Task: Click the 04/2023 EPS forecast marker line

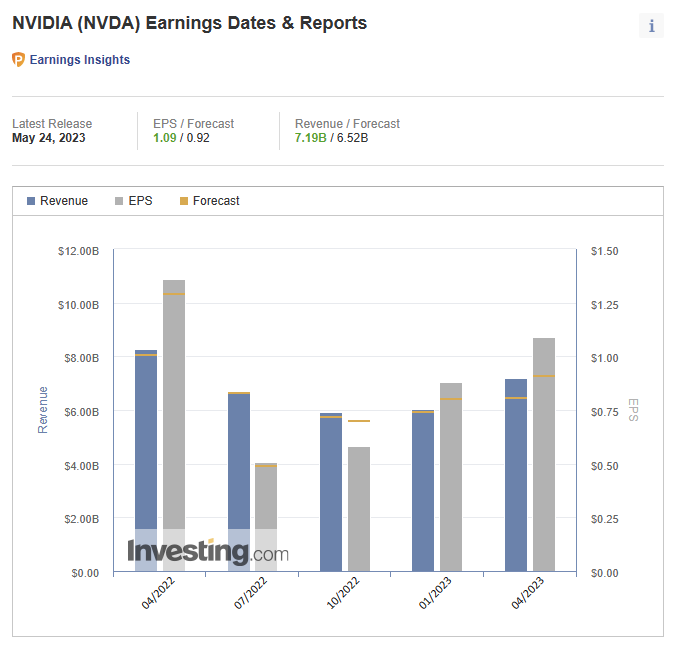Action: [544, 376]
